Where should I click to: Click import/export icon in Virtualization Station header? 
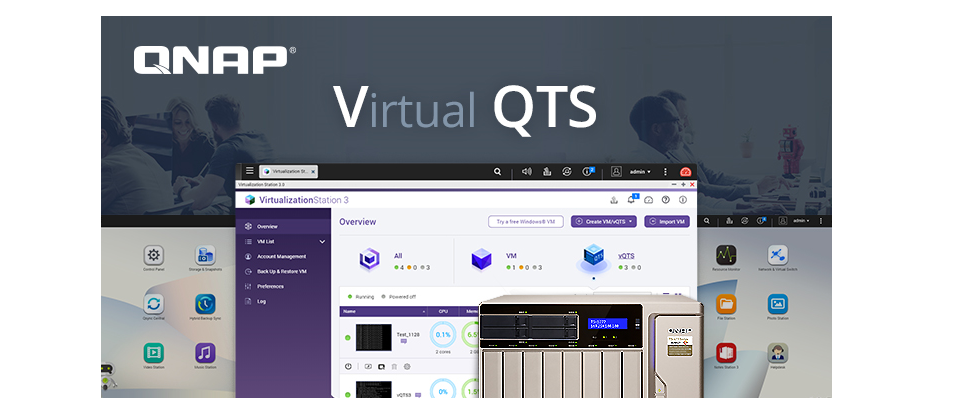614,200
